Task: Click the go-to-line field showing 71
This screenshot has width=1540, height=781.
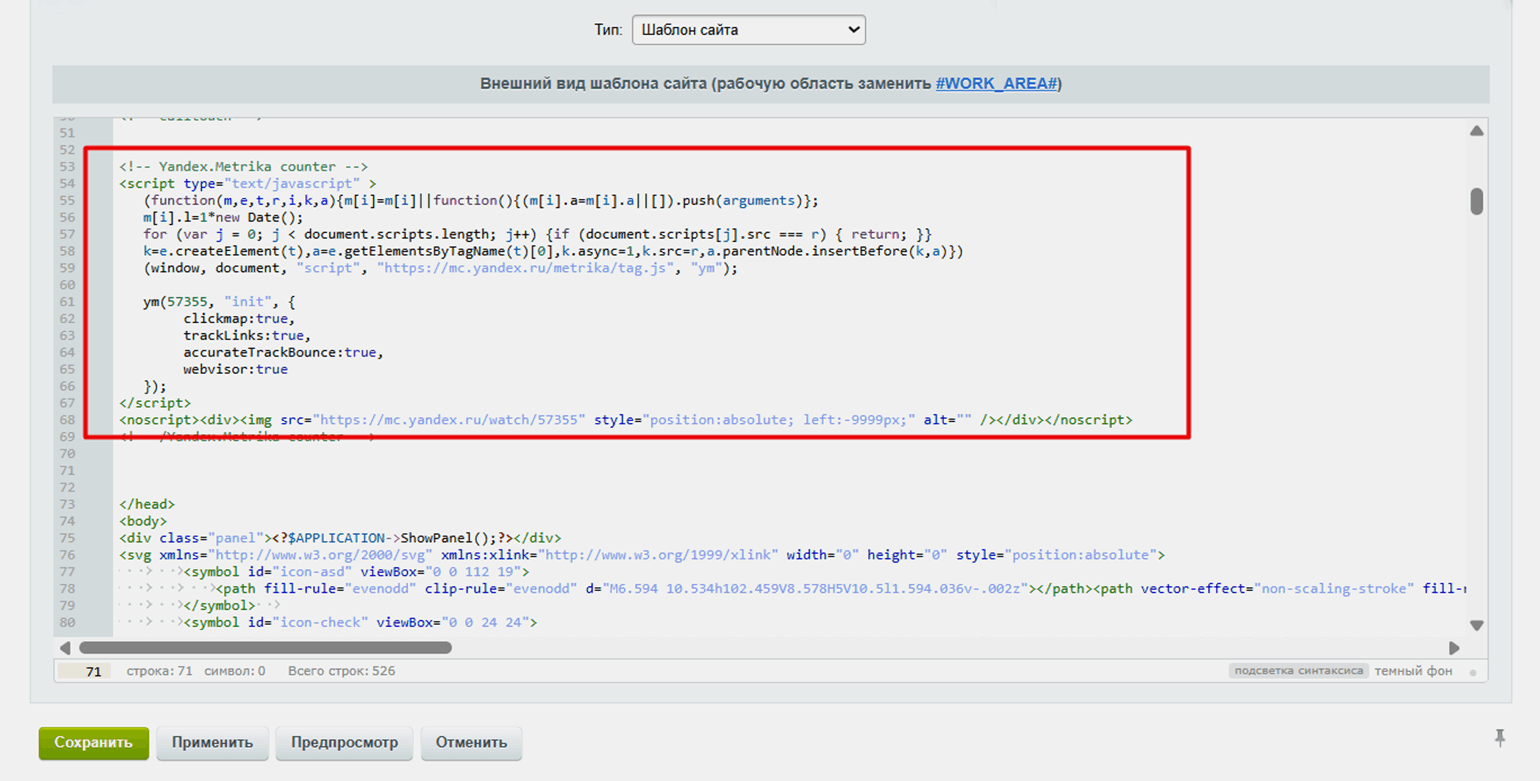Action: point(84,672)
